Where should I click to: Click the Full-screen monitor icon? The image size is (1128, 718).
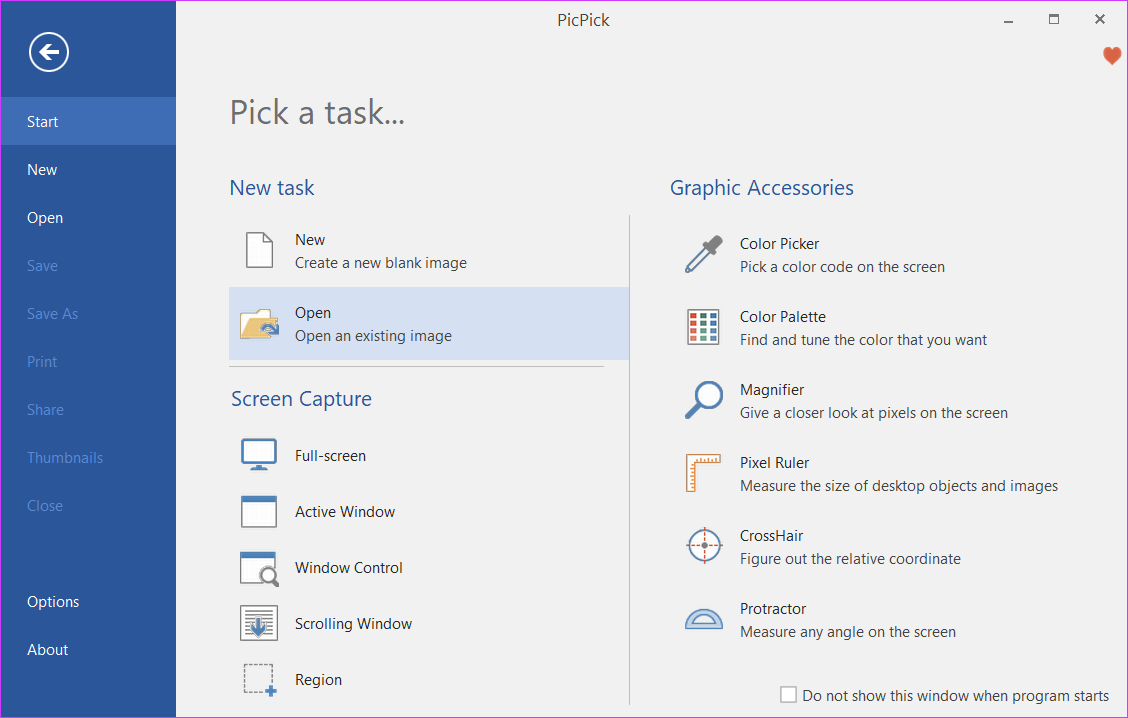(259, 455)
